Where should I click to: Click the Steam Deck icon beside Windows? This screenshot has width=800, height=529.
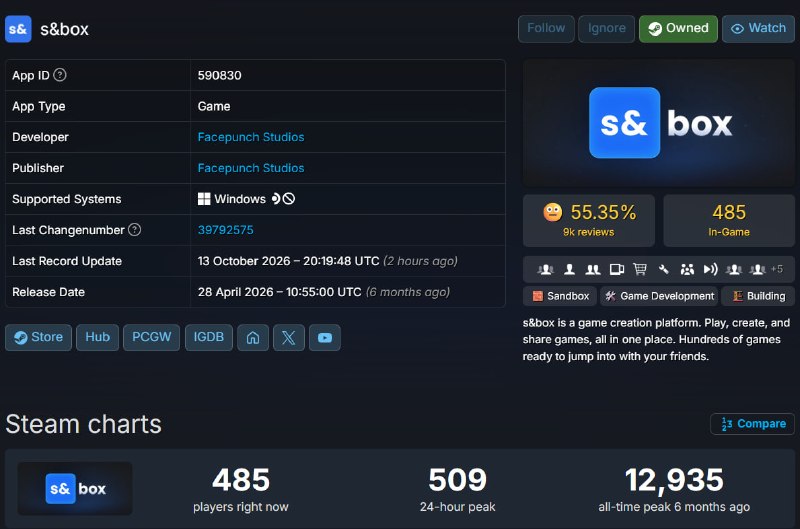pos(276,198)
